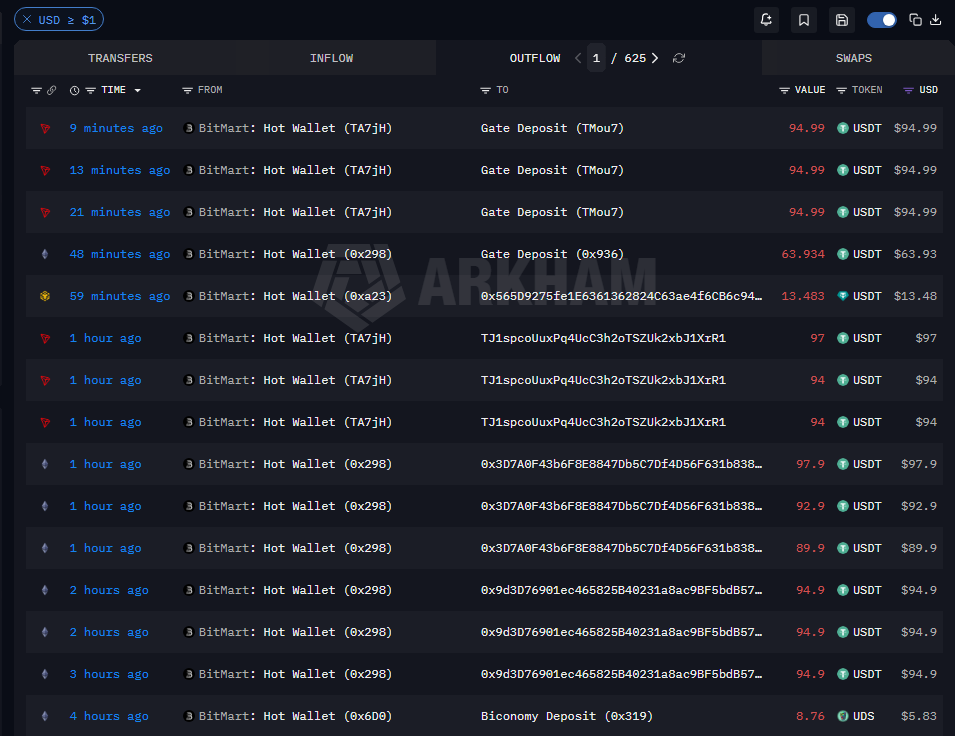The image size is (955, 736).
Task: Click the USD amount $5.83
Action: point(919,716)
